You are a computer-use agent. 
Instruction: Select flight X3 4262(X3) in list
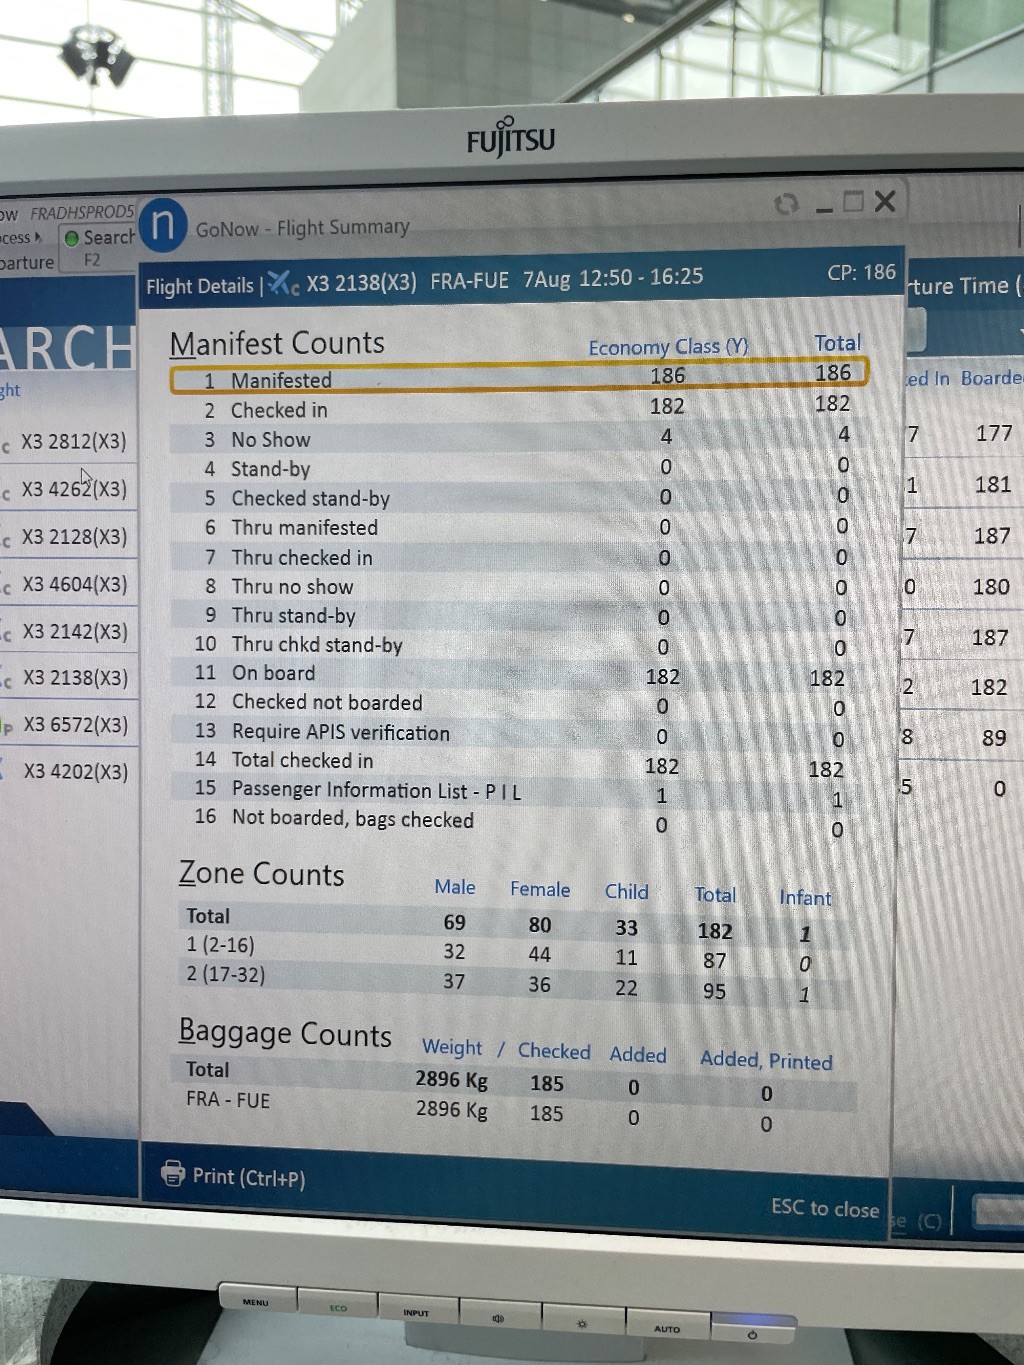click(x=74, y=489)
